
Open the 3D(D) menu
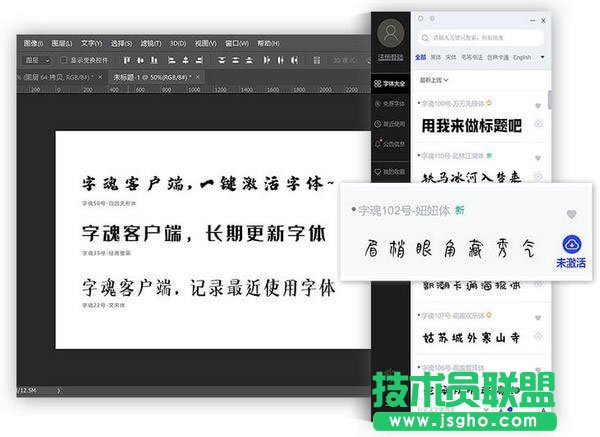(x=178, y=43)
